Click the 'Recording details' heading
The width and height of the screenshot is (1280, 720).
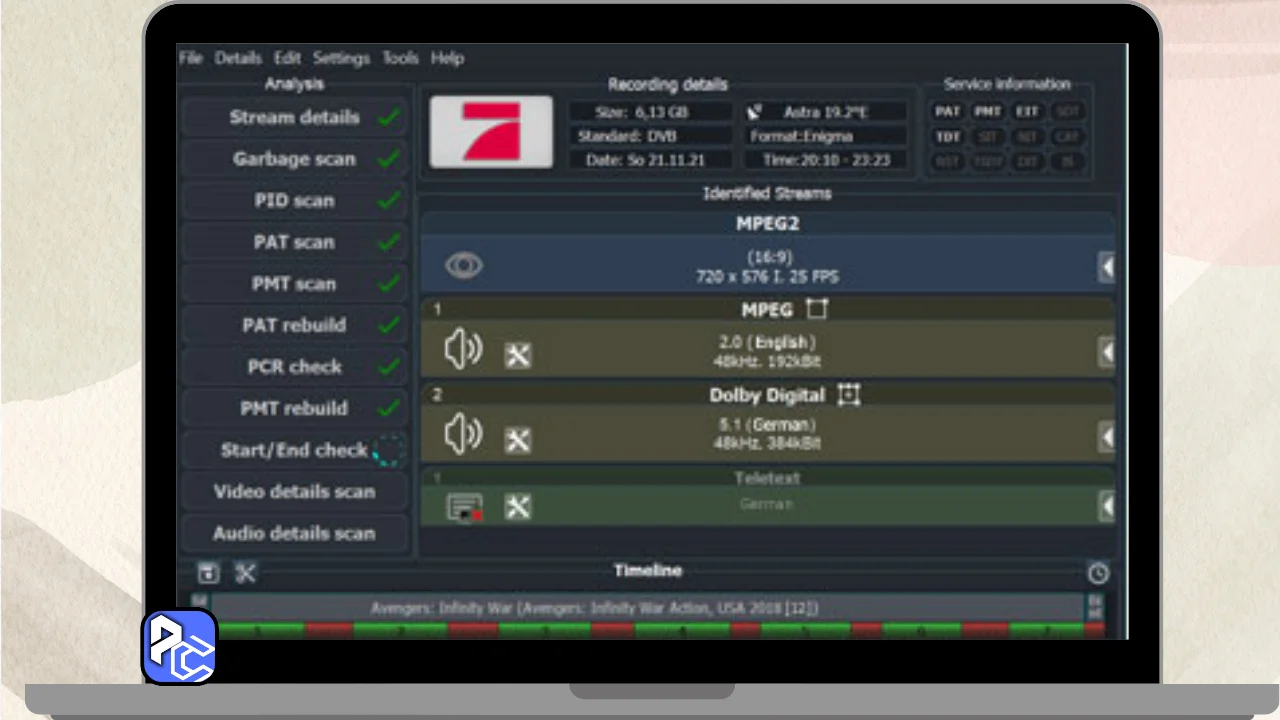pyautogui.click(x=668, y=85)
